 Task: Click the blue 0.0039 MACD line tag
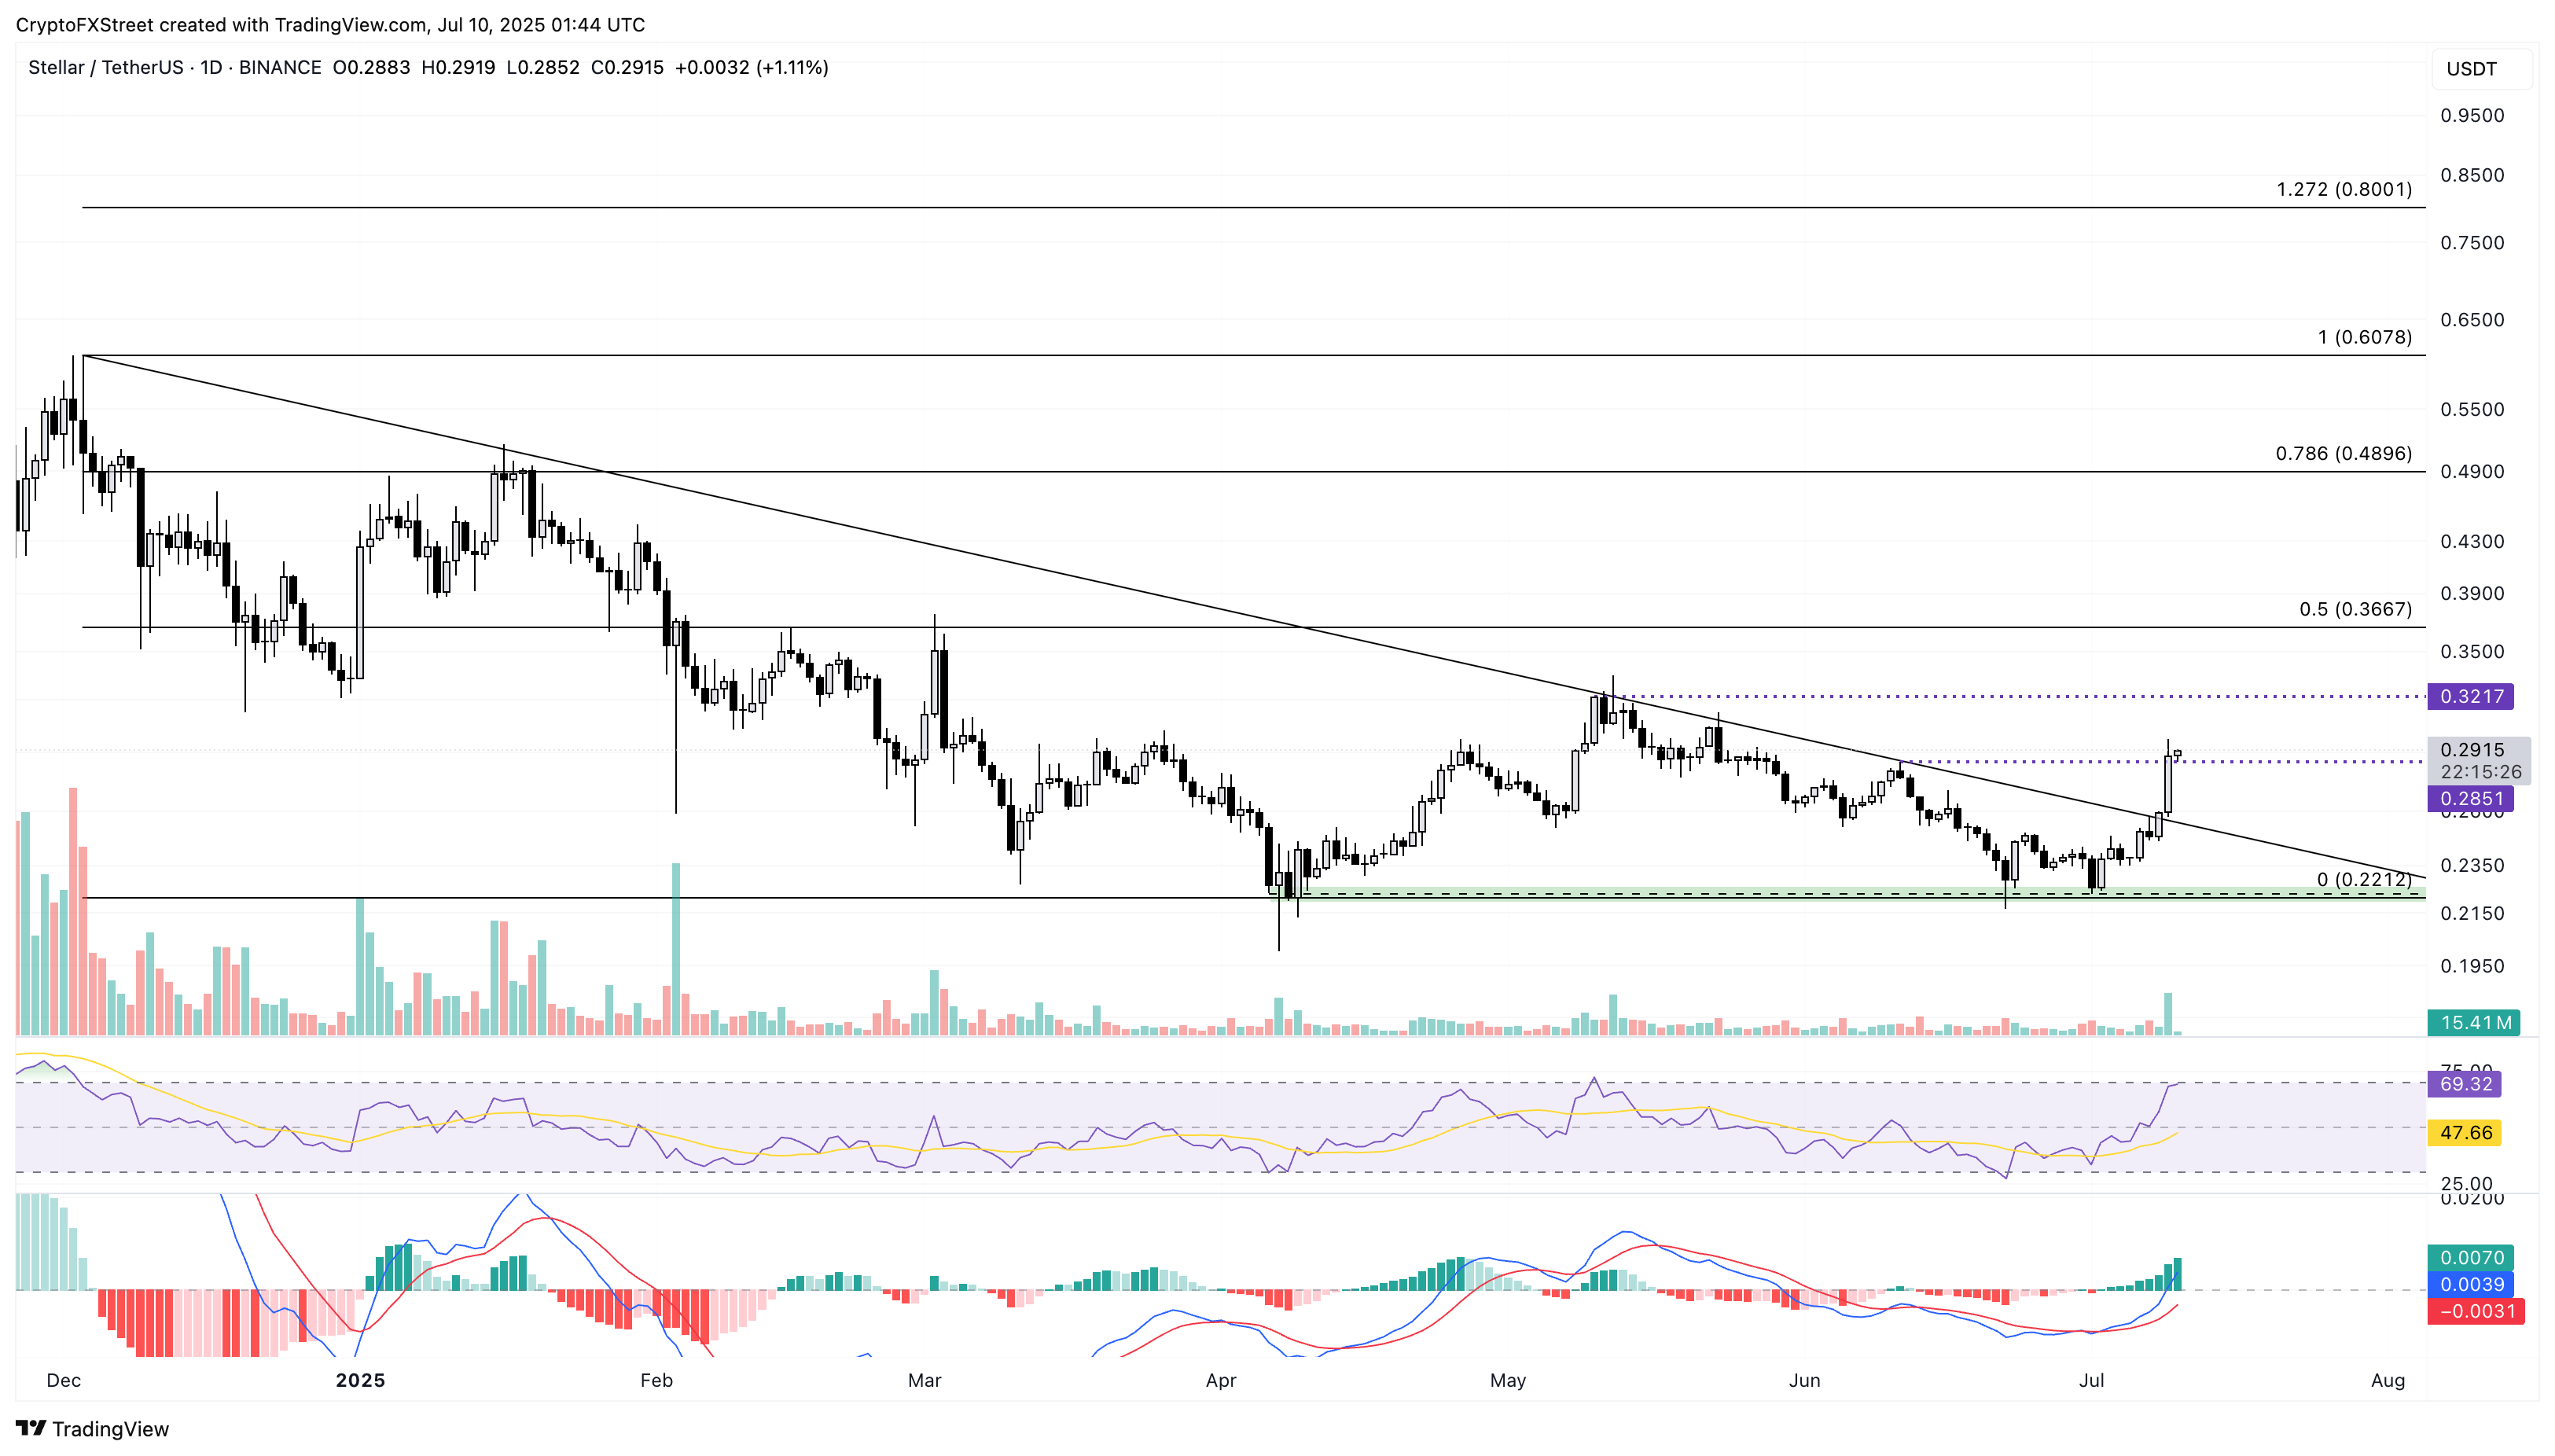(2470, 1284)
